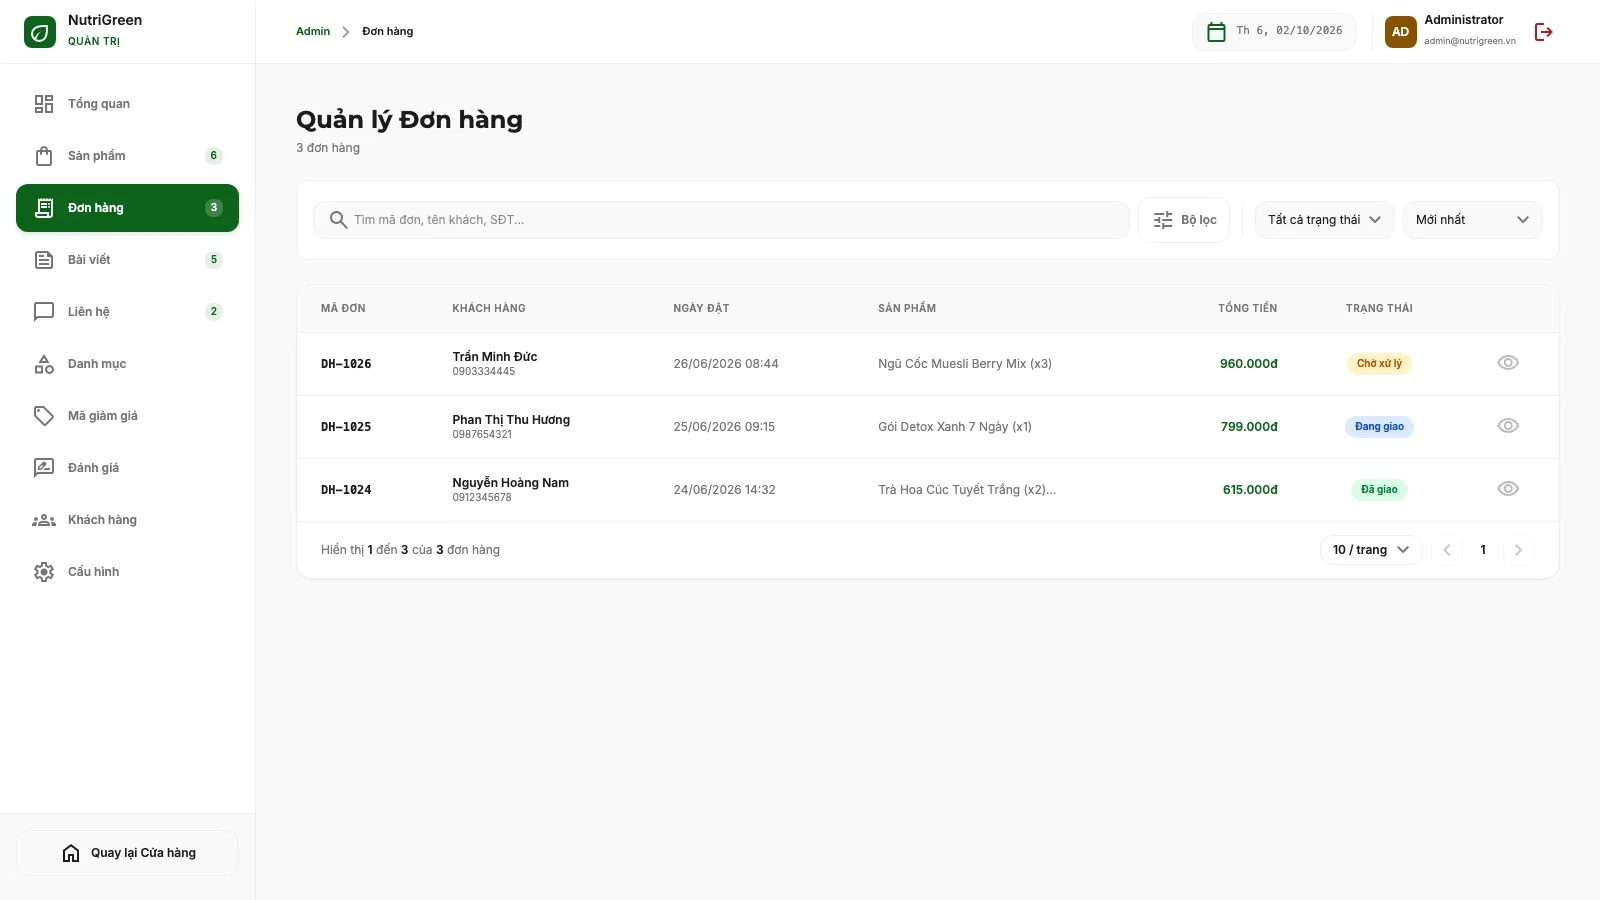Click the Sản phẩm shopping bag icon

pyautogui.click(x=44, y=156)
